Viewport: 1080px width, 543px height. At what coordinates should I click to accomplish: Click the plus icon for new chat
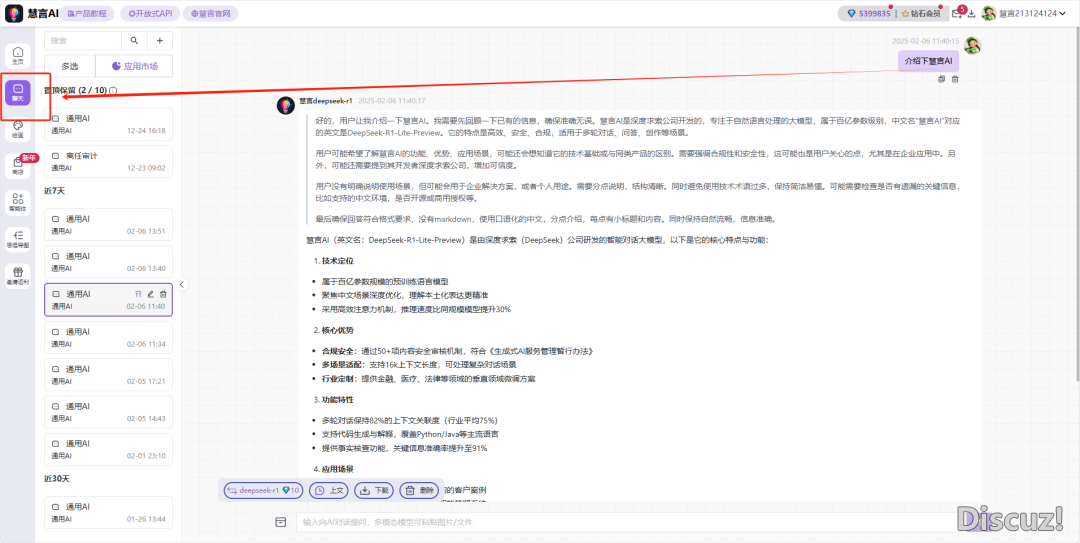point(160,41)
